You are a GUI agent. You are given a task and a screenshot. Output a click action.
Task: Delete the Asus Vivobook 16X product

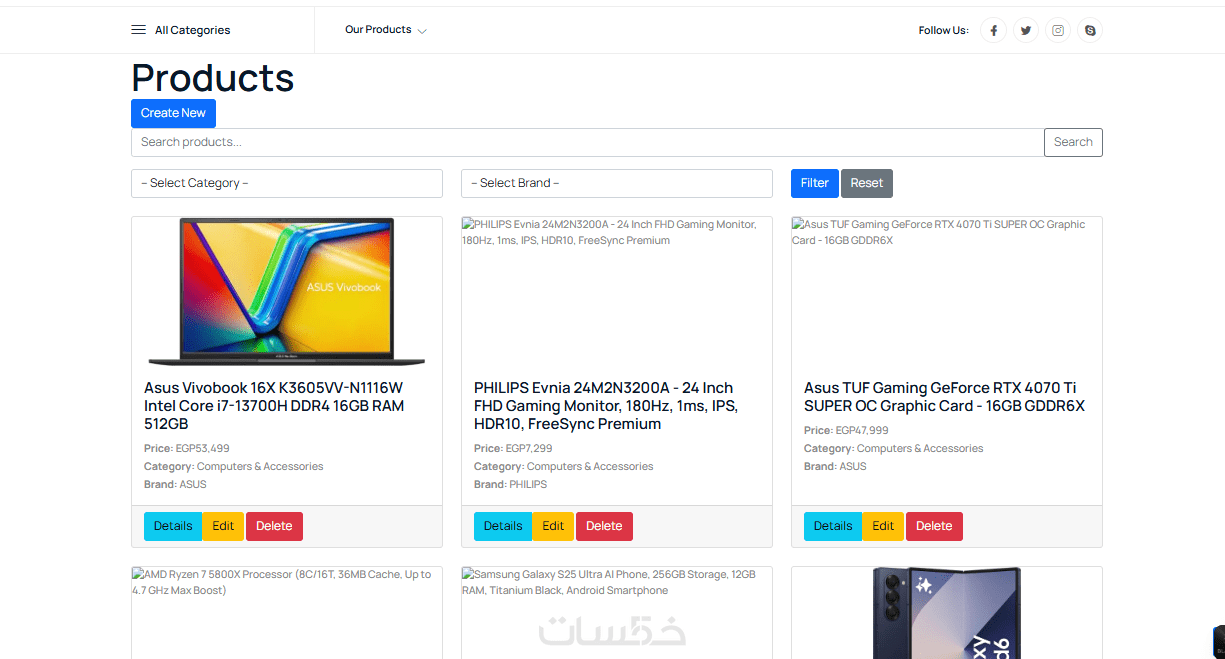(274, 526)
